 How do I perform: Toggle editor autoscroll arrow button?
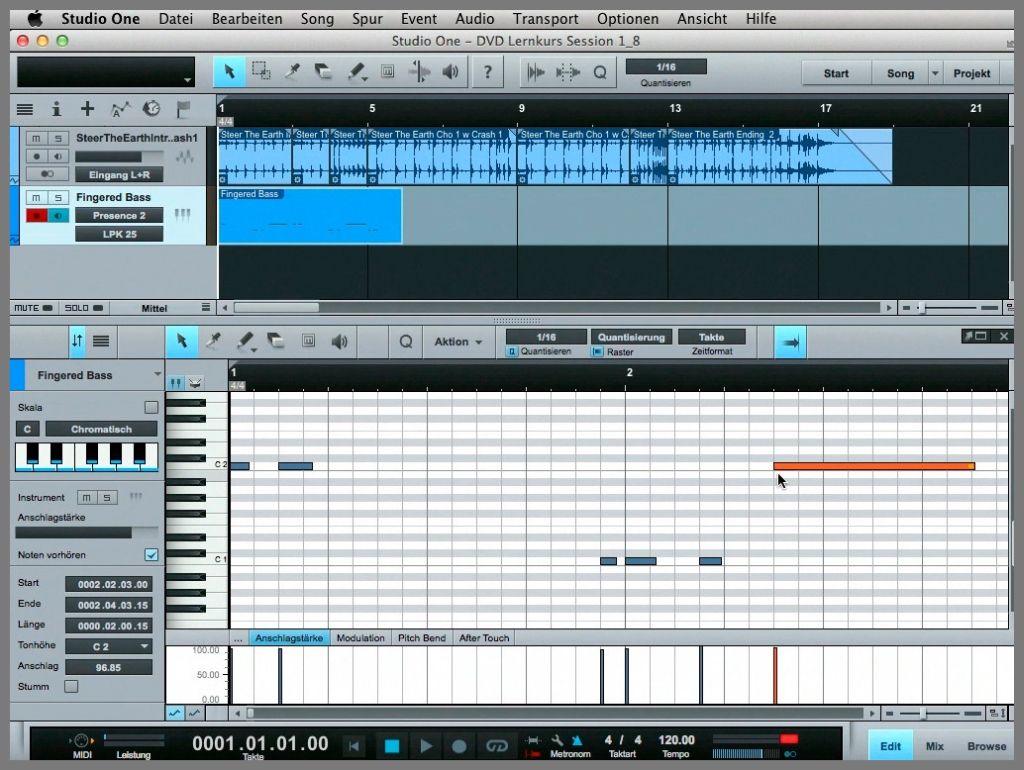[790, 342]
